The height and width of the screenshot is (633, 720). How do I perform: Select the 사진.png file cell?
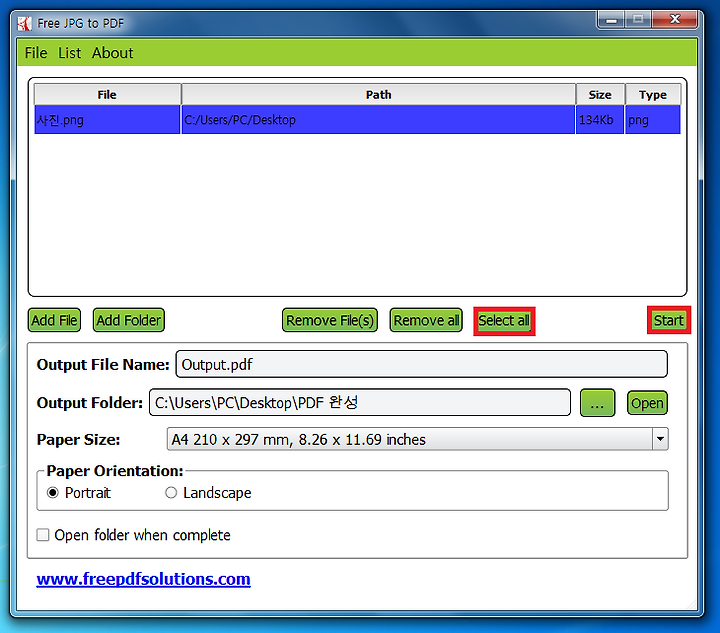107,120
